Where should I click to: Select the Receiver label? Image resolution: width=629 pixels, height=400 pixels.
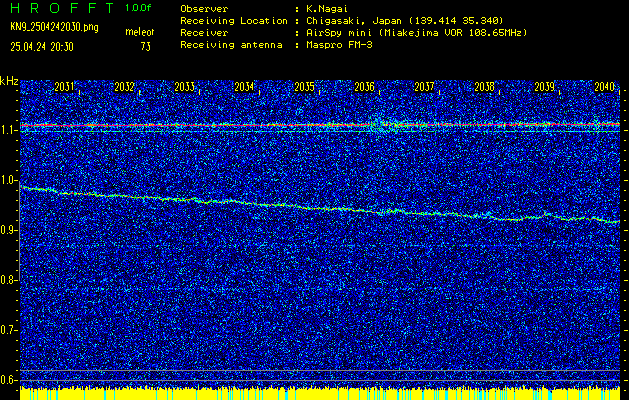204,33
